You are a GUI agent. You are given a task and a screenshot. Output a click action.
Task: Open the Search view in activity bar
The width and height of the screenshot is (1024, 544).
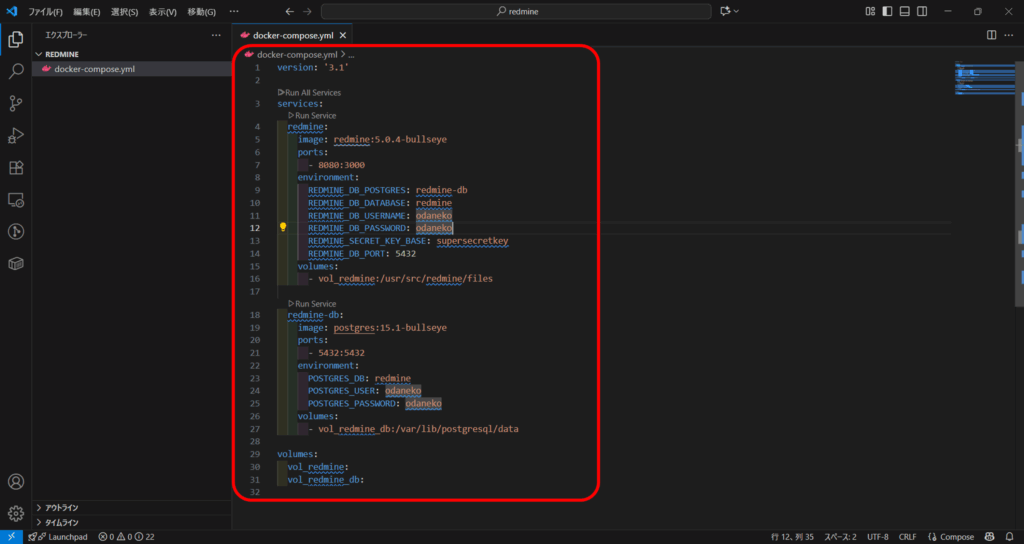(16, 72)
